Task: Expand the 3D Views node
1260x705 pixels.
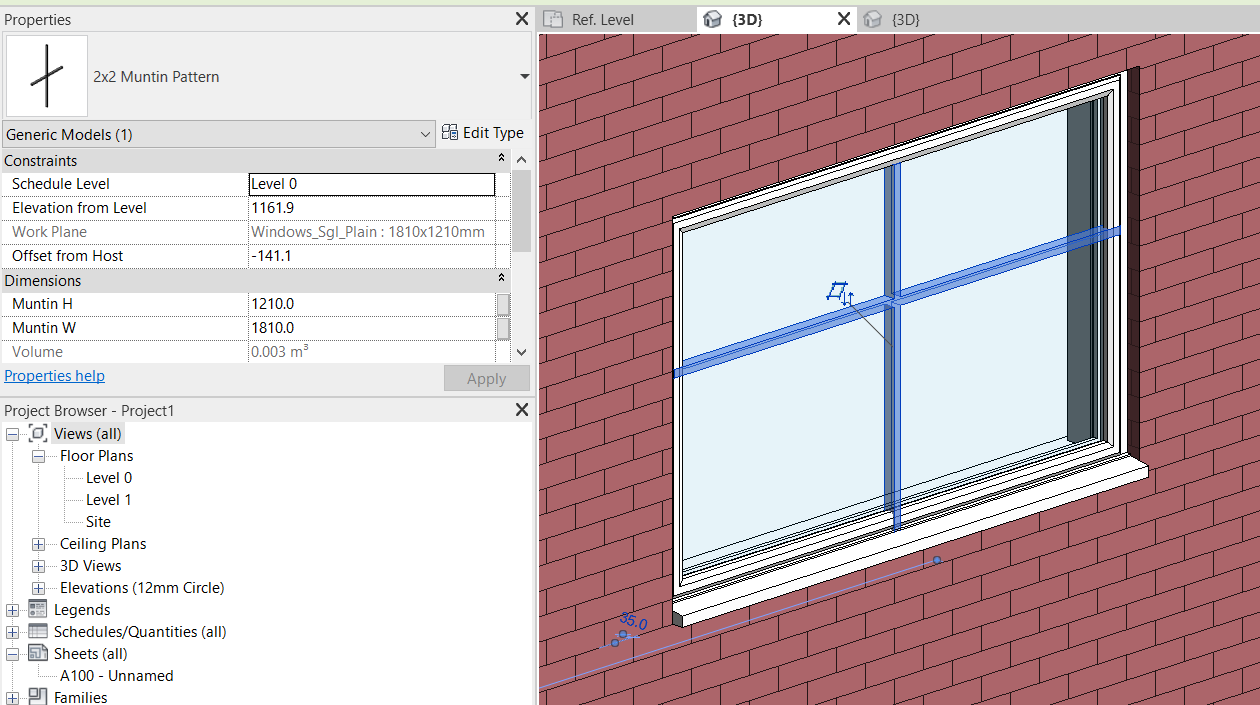Action: click(38, 565)
